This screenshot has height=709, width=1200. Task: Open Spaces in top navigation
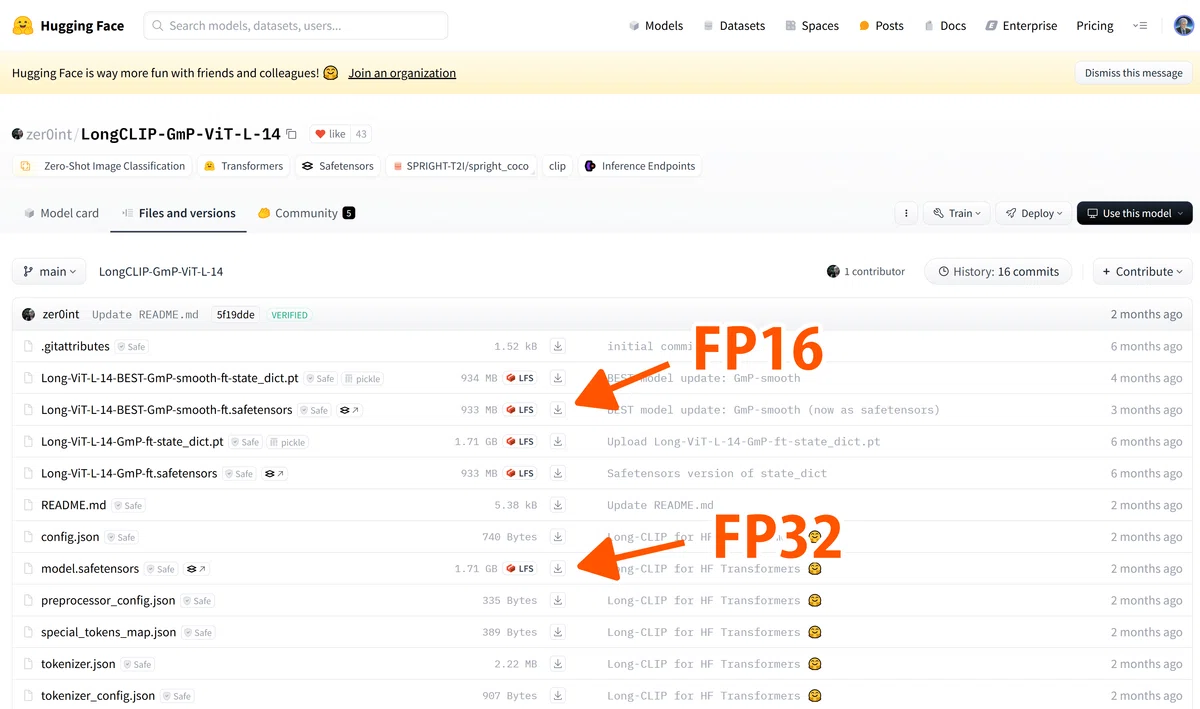click(811, 26)
